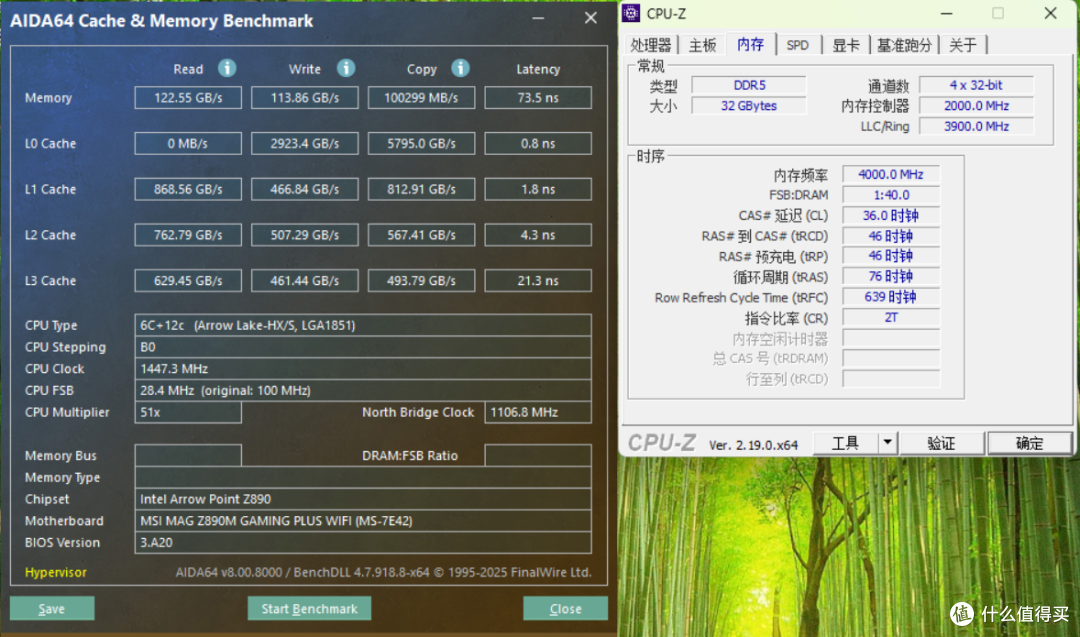The image size is (1080, 637).
Task: Click the CPU Clock field 1447.3 MHz
Action: click(x=363, y=368)
